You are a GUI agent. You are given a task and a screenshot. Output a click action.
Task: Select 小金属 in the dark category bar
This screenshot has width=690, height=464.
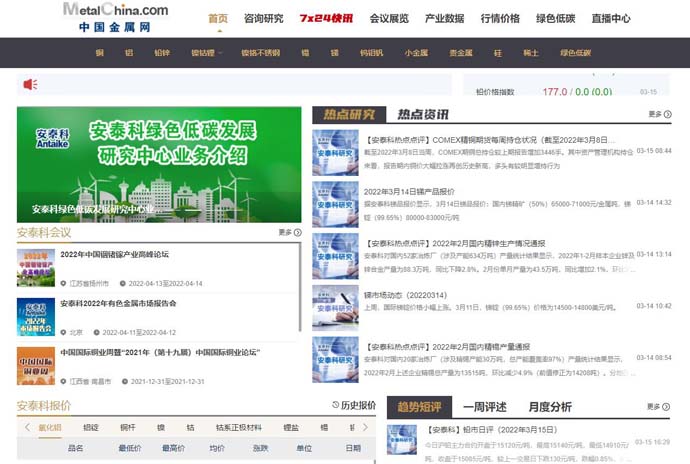coord(416,53)
